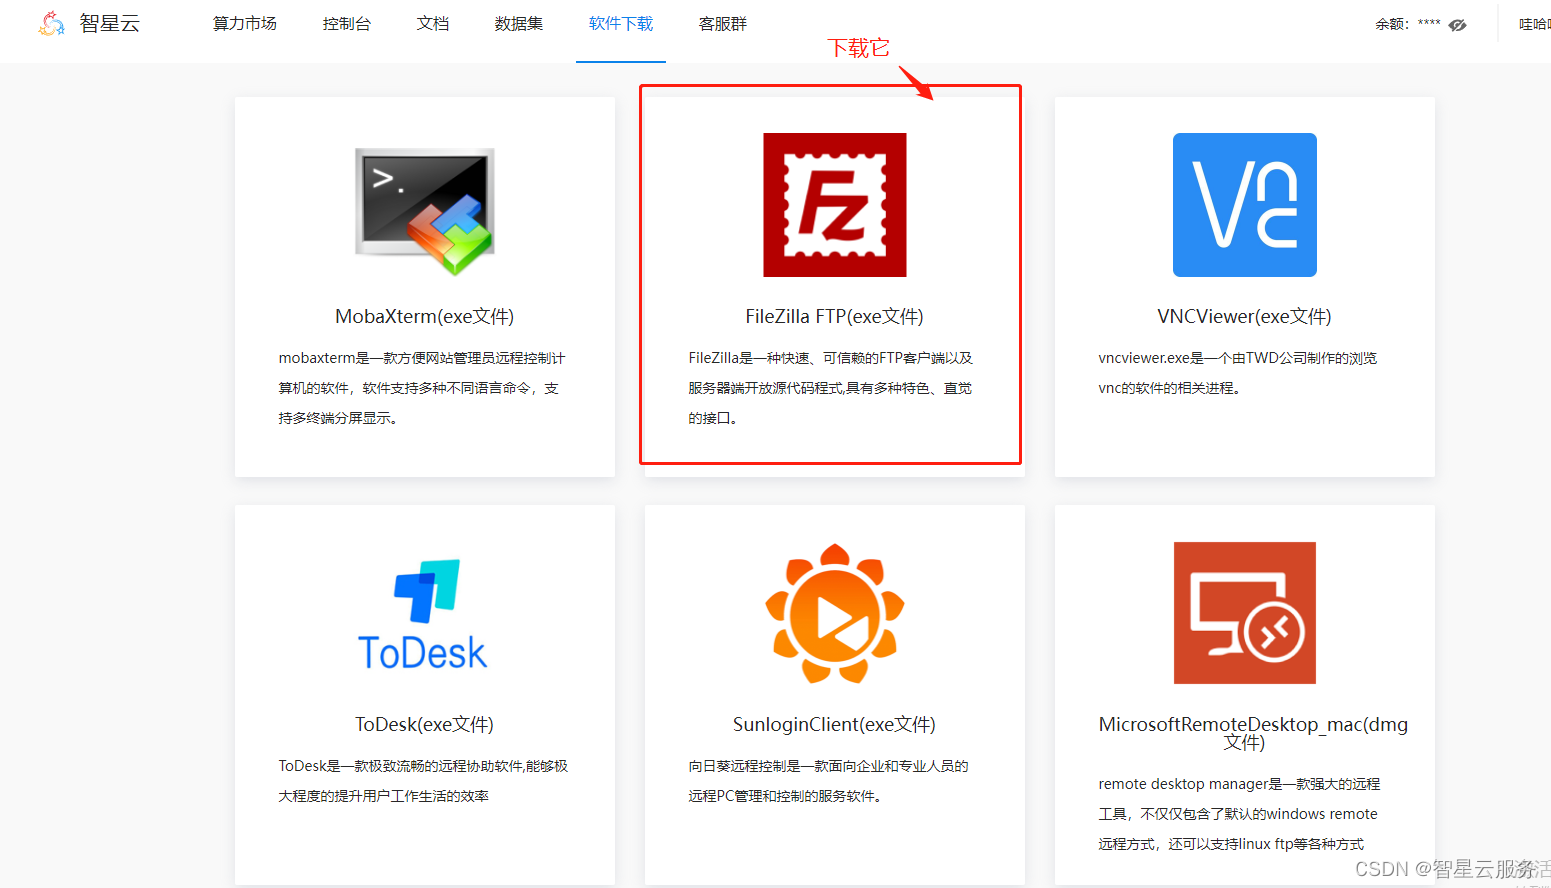
Task: Click the MobaXterm description paragraph
Action: 422,388
